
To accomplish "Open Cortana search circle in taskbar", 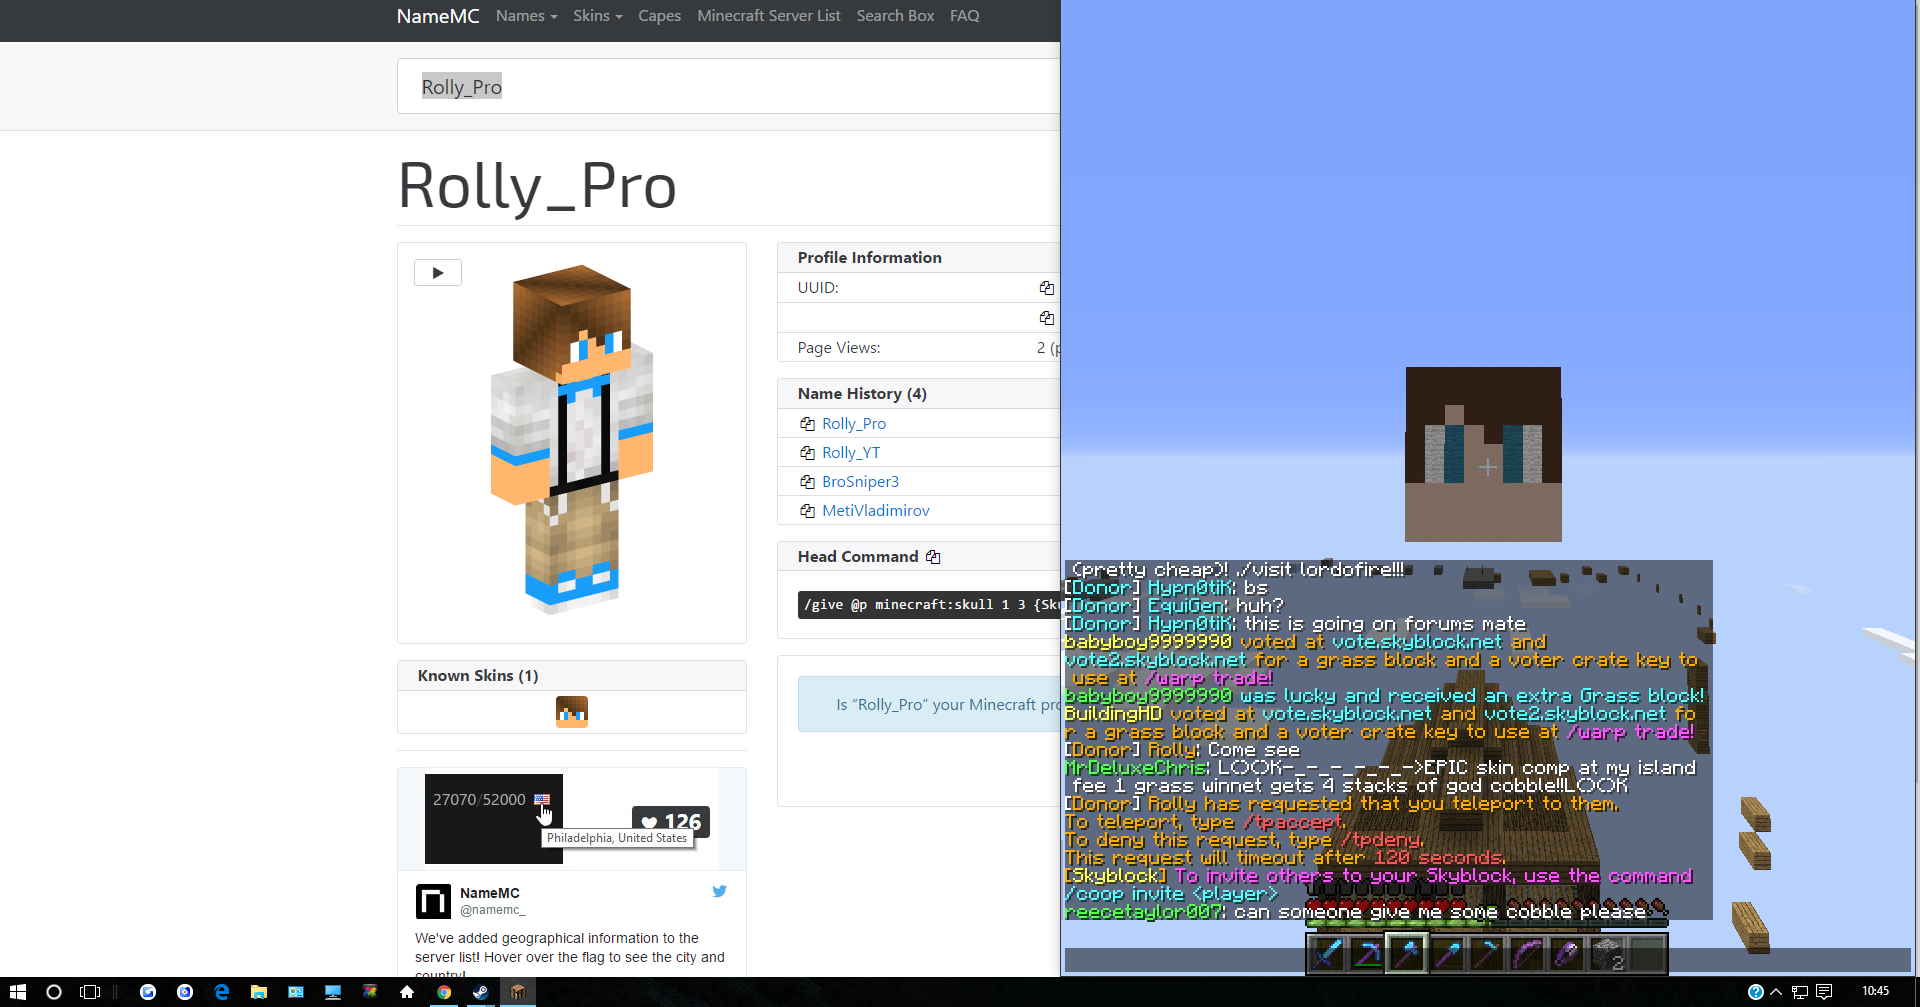I will [x=54, y=992].
